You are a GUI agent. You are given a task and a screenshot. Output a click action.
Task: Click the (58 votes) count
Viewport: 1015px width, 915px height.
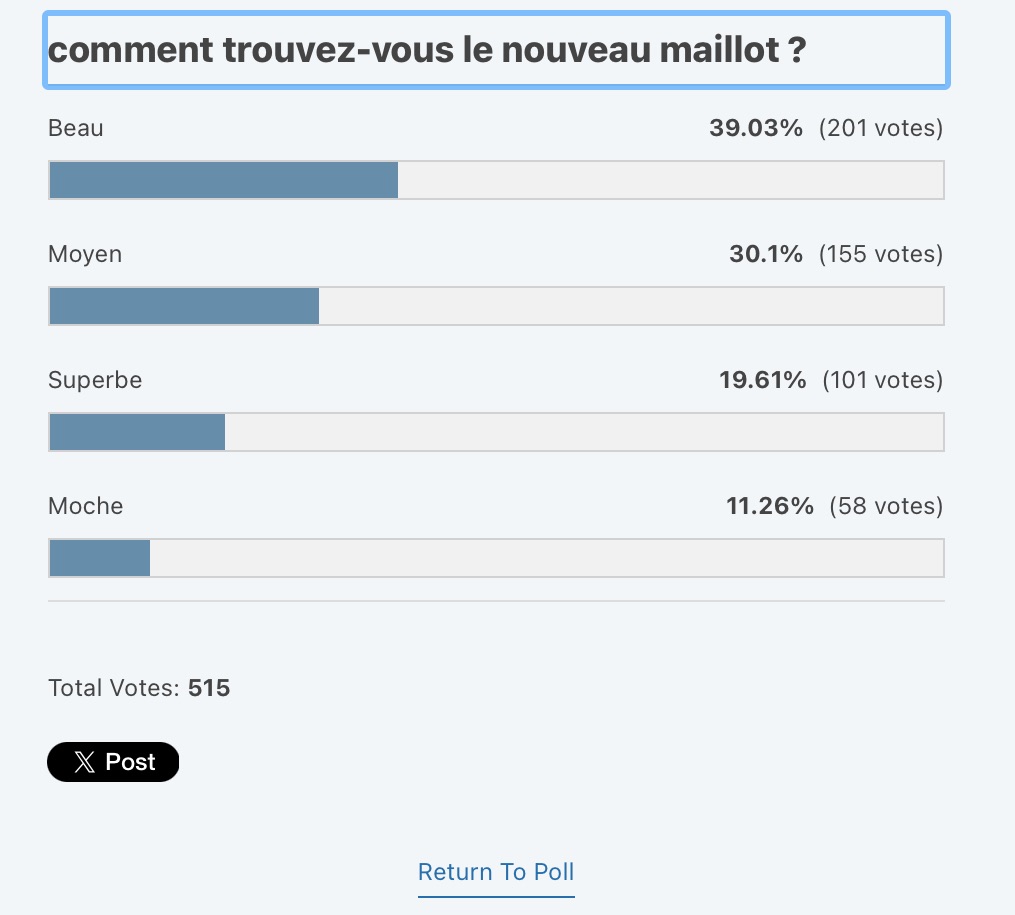click(886, 506)
